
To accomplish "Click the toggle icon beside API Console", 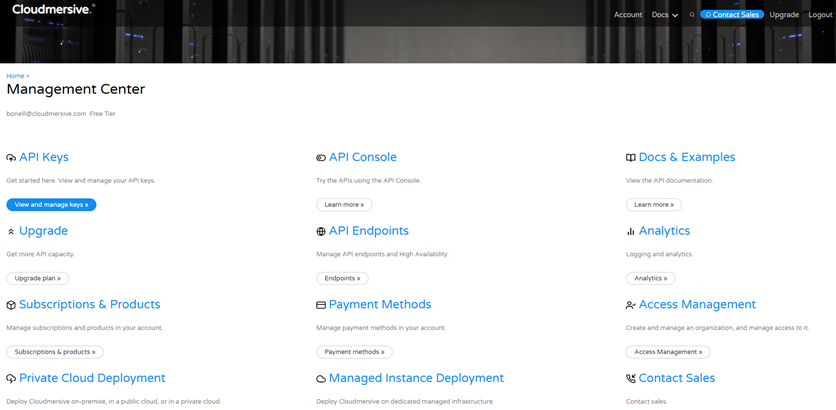I will pyautogui.click(x=321, y=158).
